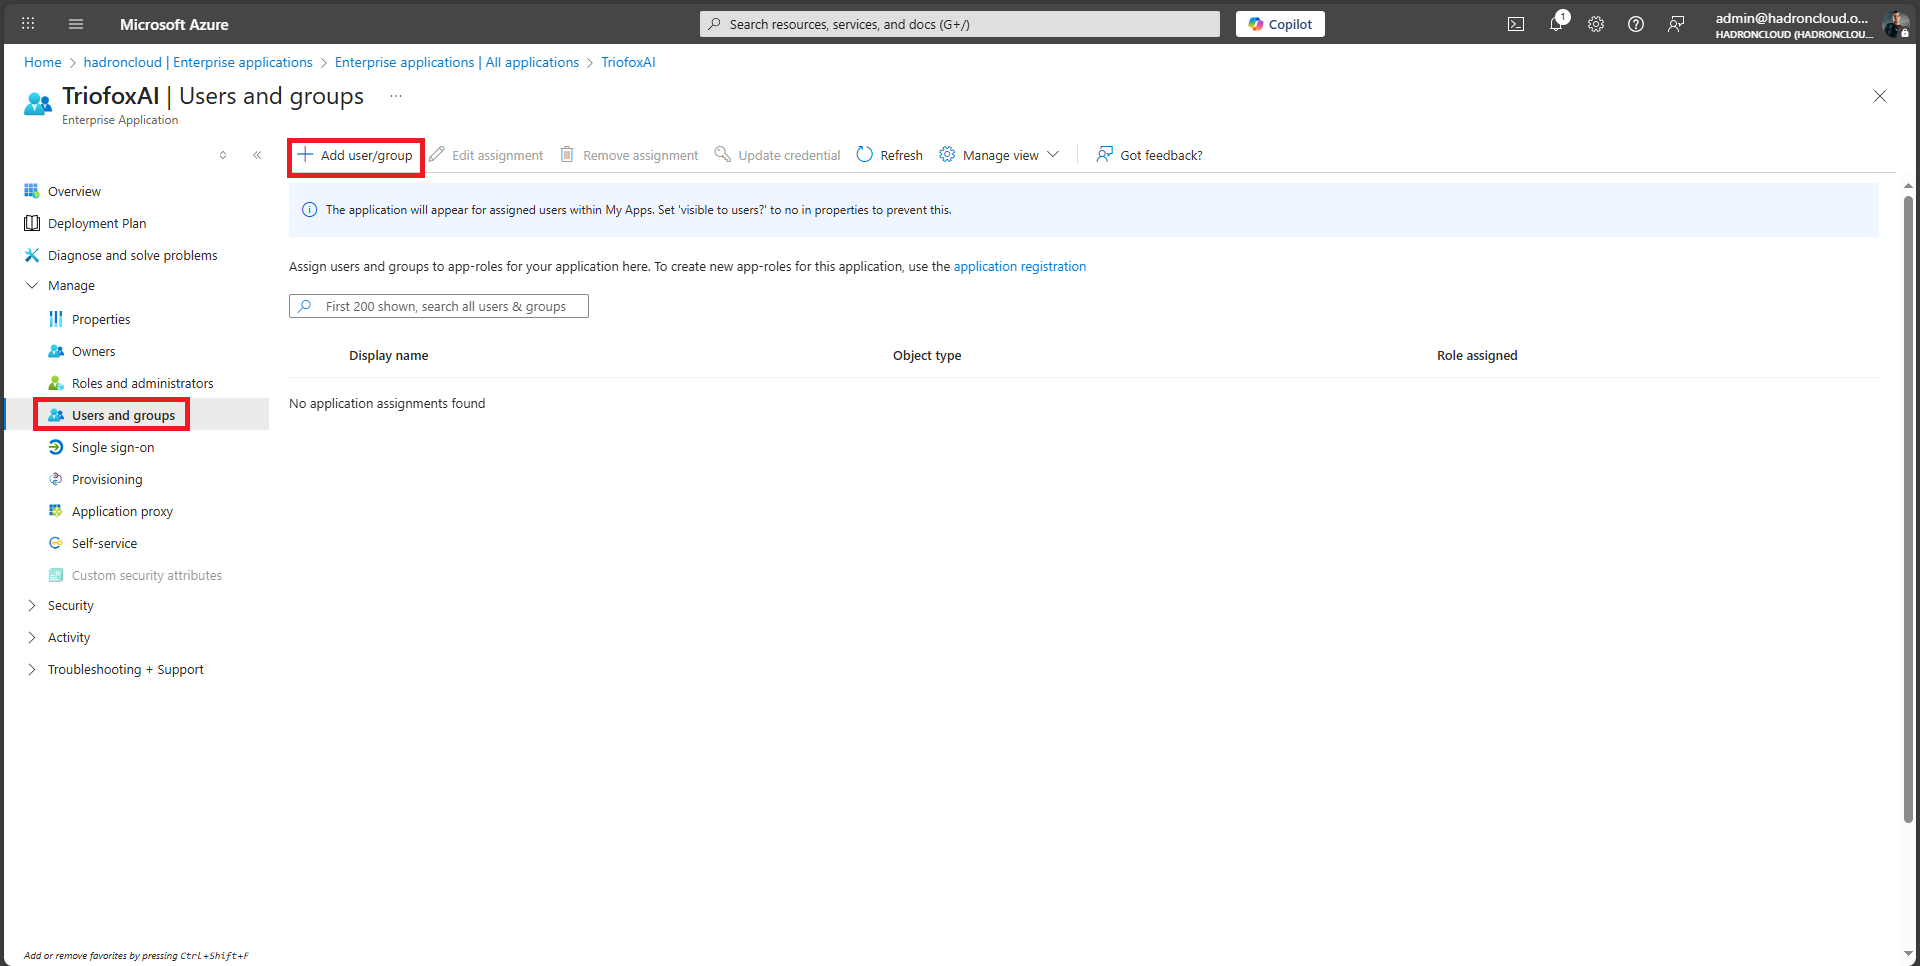This screenshot has width=1920, height=966.
Task: Open the top-bar Feedback icon
Action: tap(1676, 24)
